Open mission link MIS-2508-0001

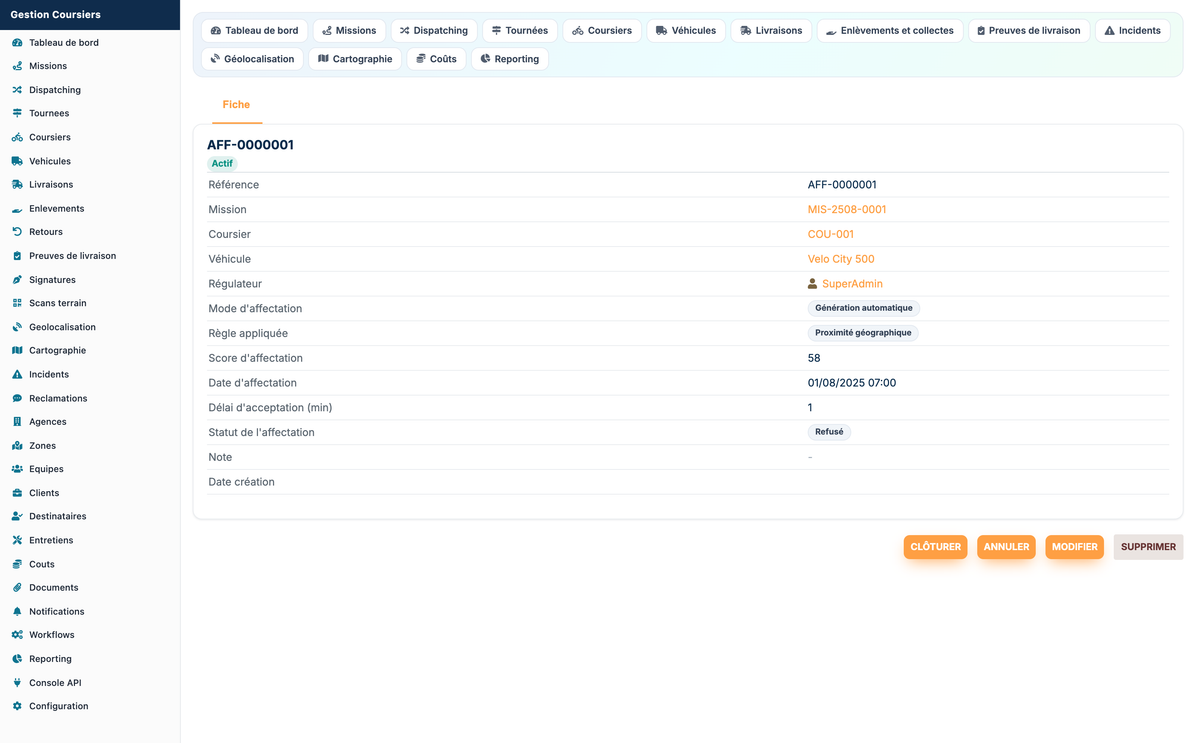pyautogui.click(x=847, y=210)
